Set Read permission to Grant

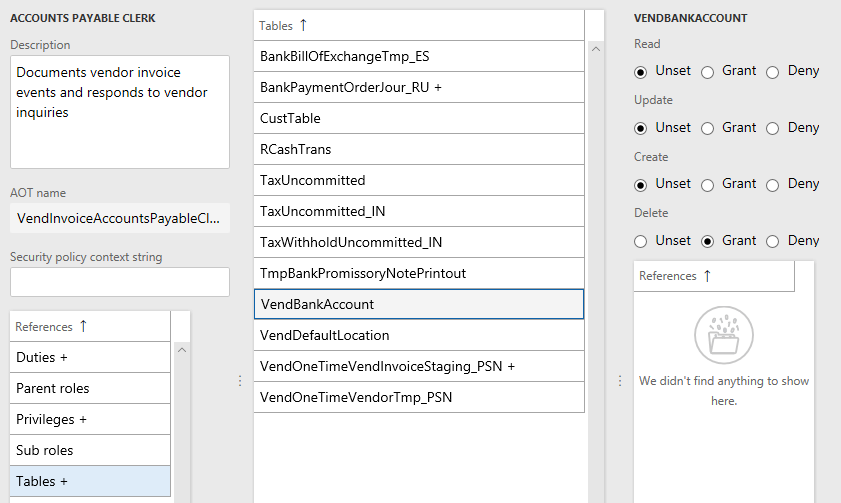coord(707,72)
